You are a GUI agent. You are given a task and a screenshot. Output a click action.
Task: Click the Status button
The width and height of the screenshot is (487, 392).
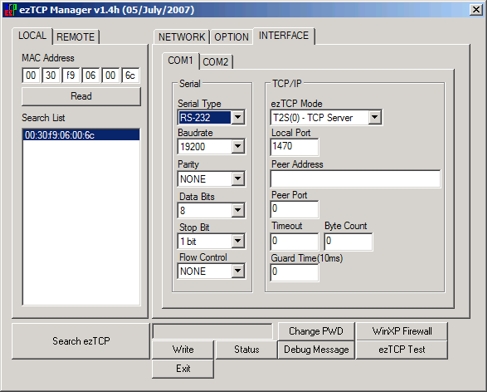(246, 349)
